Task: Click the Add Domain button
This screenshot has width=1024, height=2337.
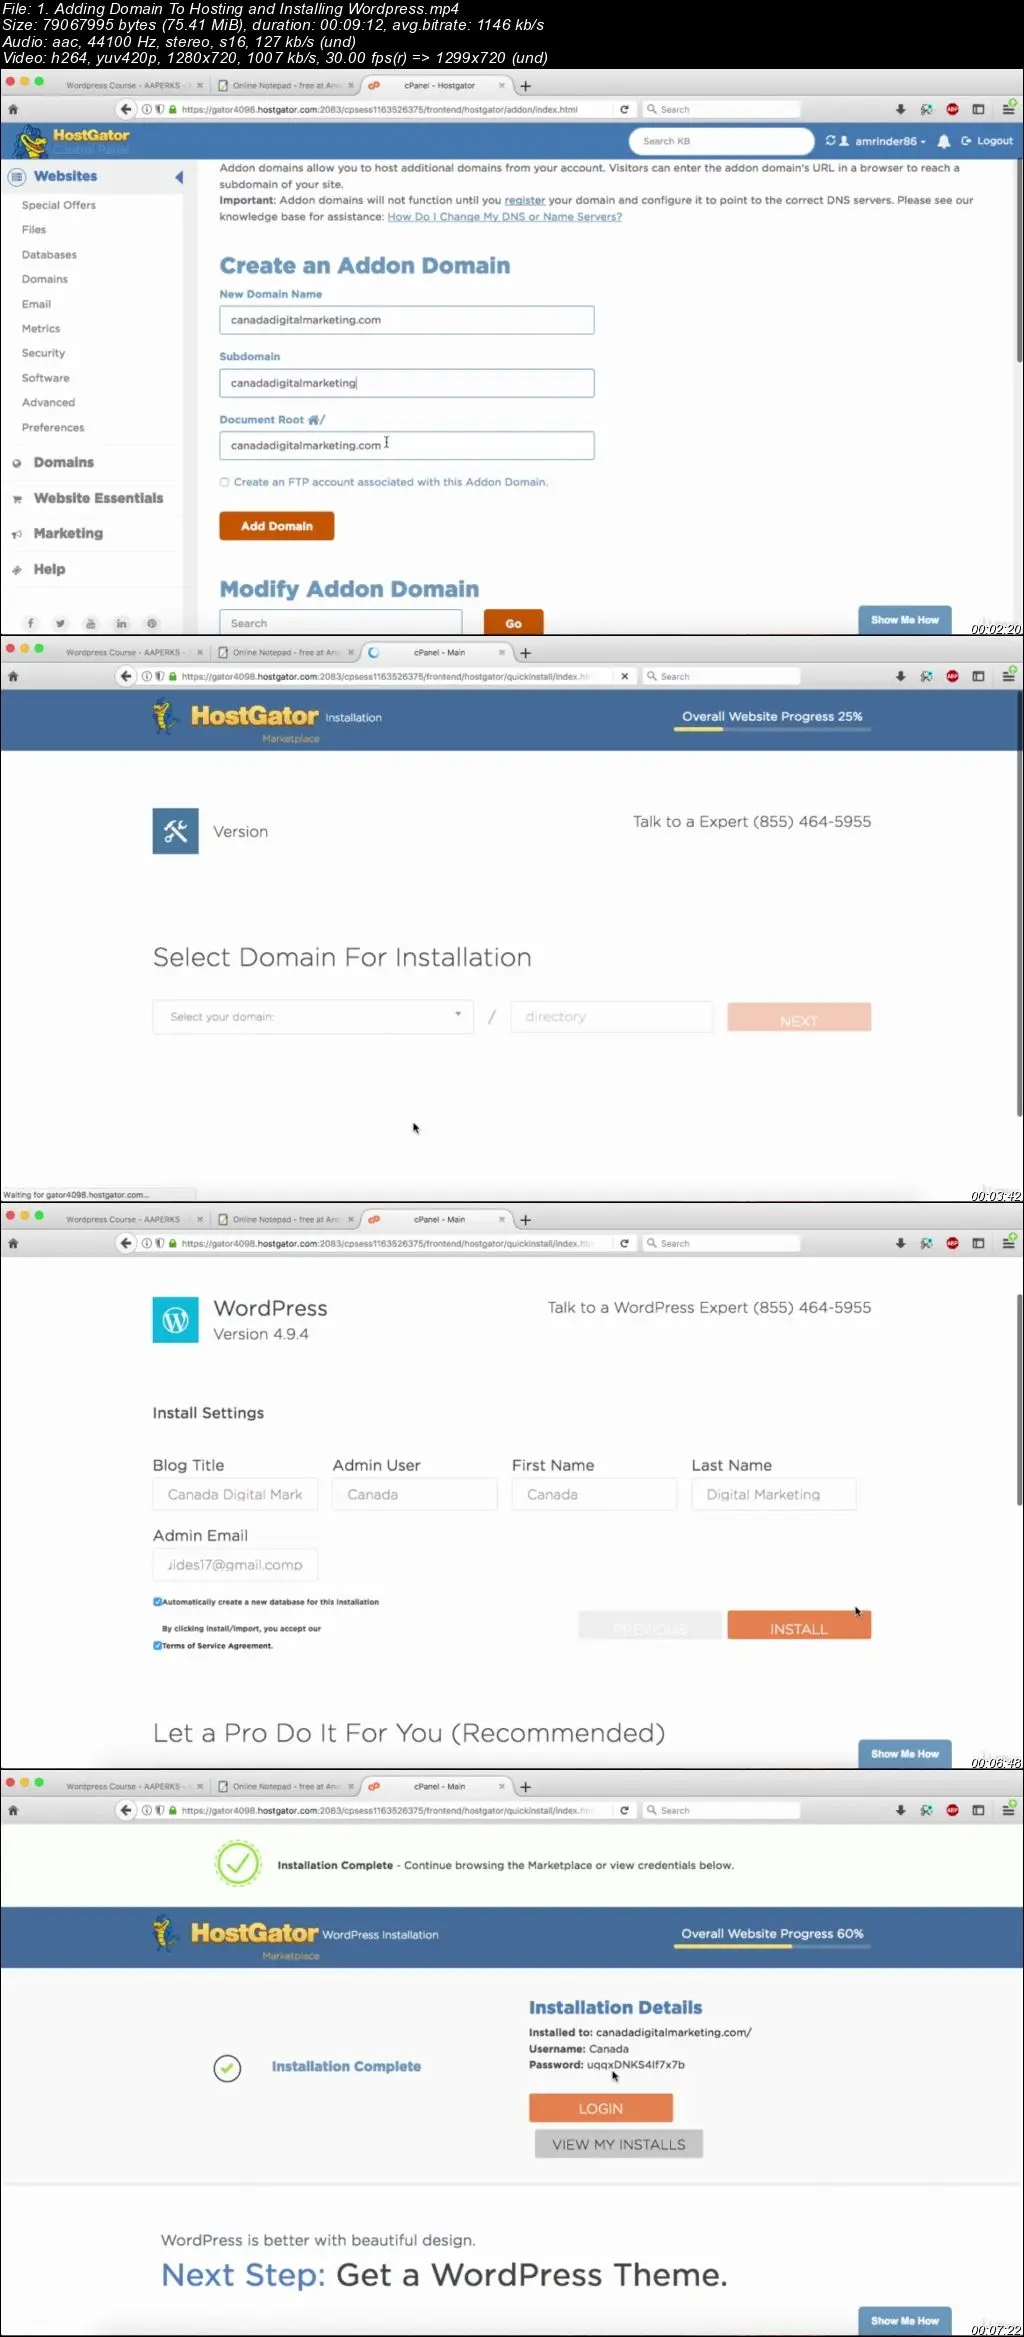Action: [x=277, y=526]
